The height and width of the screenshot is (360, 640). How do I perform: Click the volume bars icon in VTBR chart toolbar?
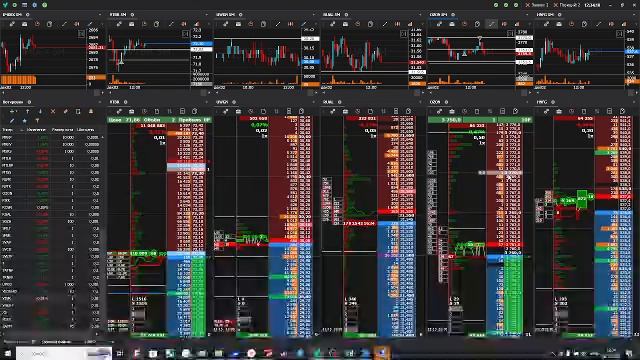[196, 24]
